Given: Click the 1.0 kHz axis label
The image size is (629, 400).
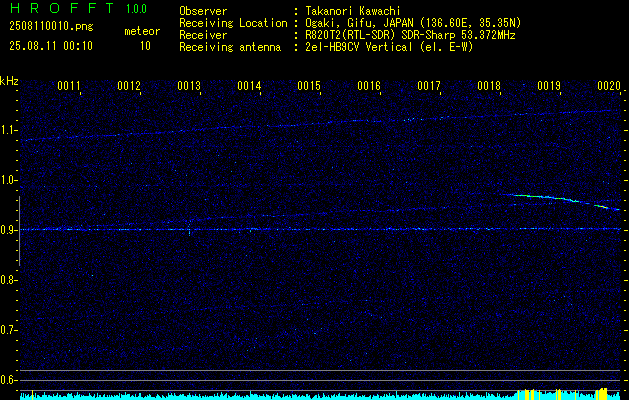Looking at the screenshot, I should pyautogui.click(x=8, y=180).
